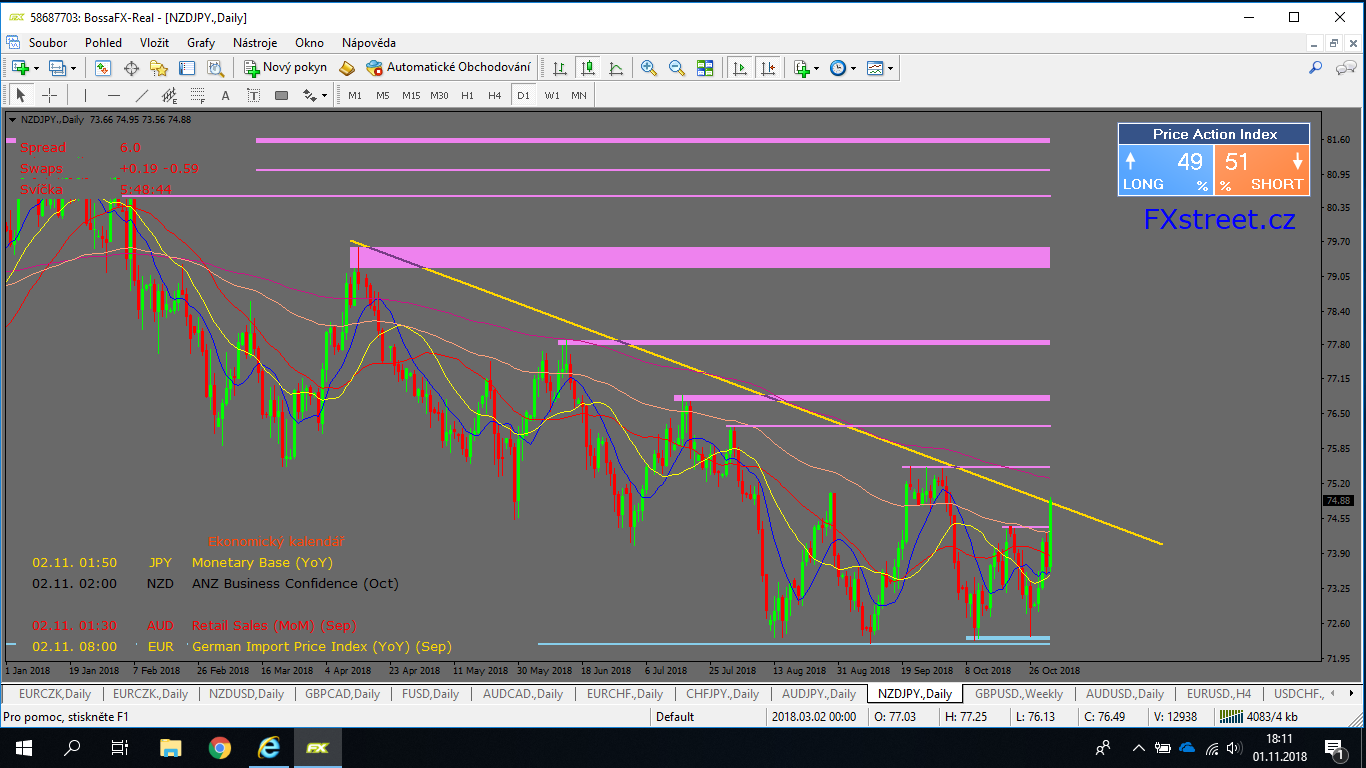Select the Fibonacci retracement tool
Screen dimensions: 1366x768
pos(198,95)
